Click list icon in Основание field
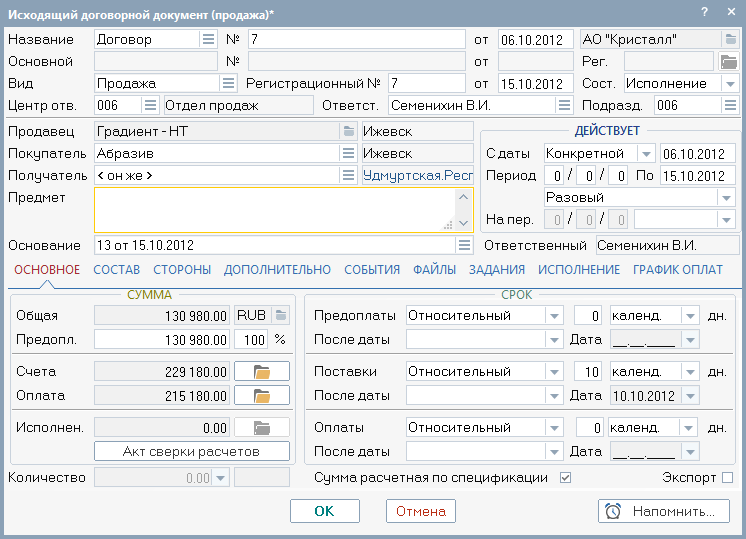The height and width of the screenshot is (539, 746). tap(464, 245)
